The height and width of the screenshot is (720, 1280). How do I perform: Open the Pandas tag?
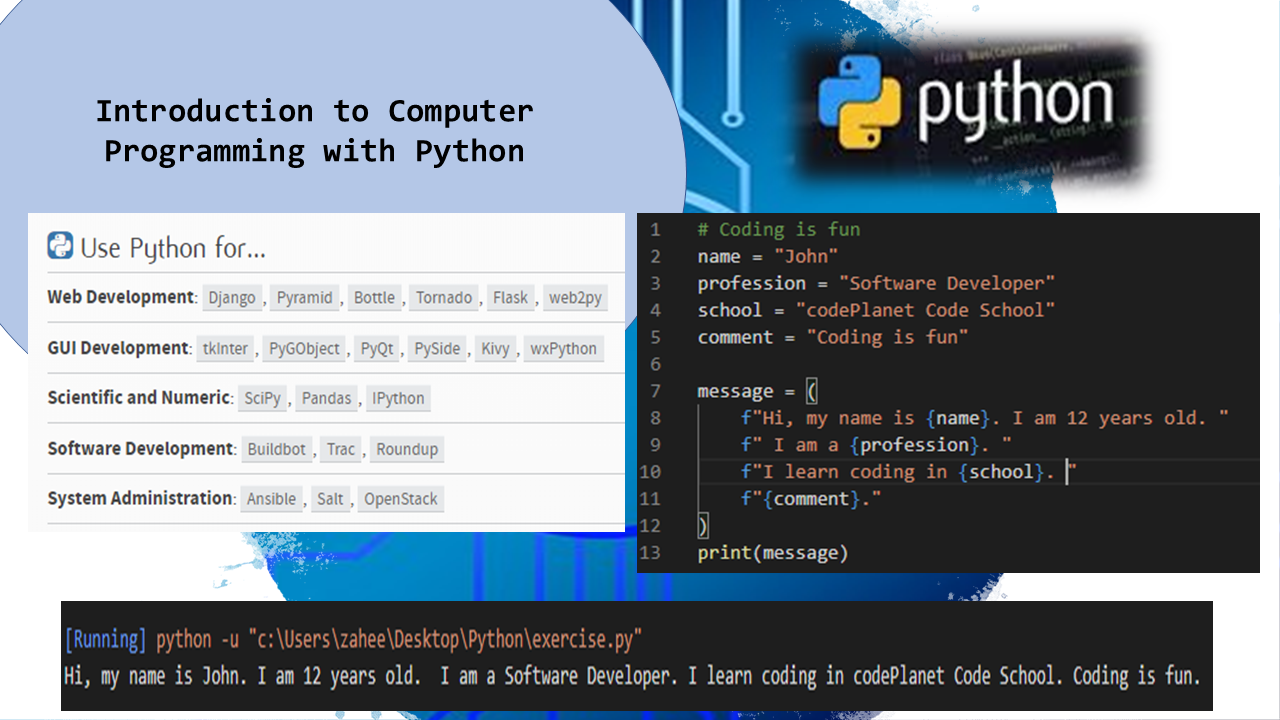(327, 398)
